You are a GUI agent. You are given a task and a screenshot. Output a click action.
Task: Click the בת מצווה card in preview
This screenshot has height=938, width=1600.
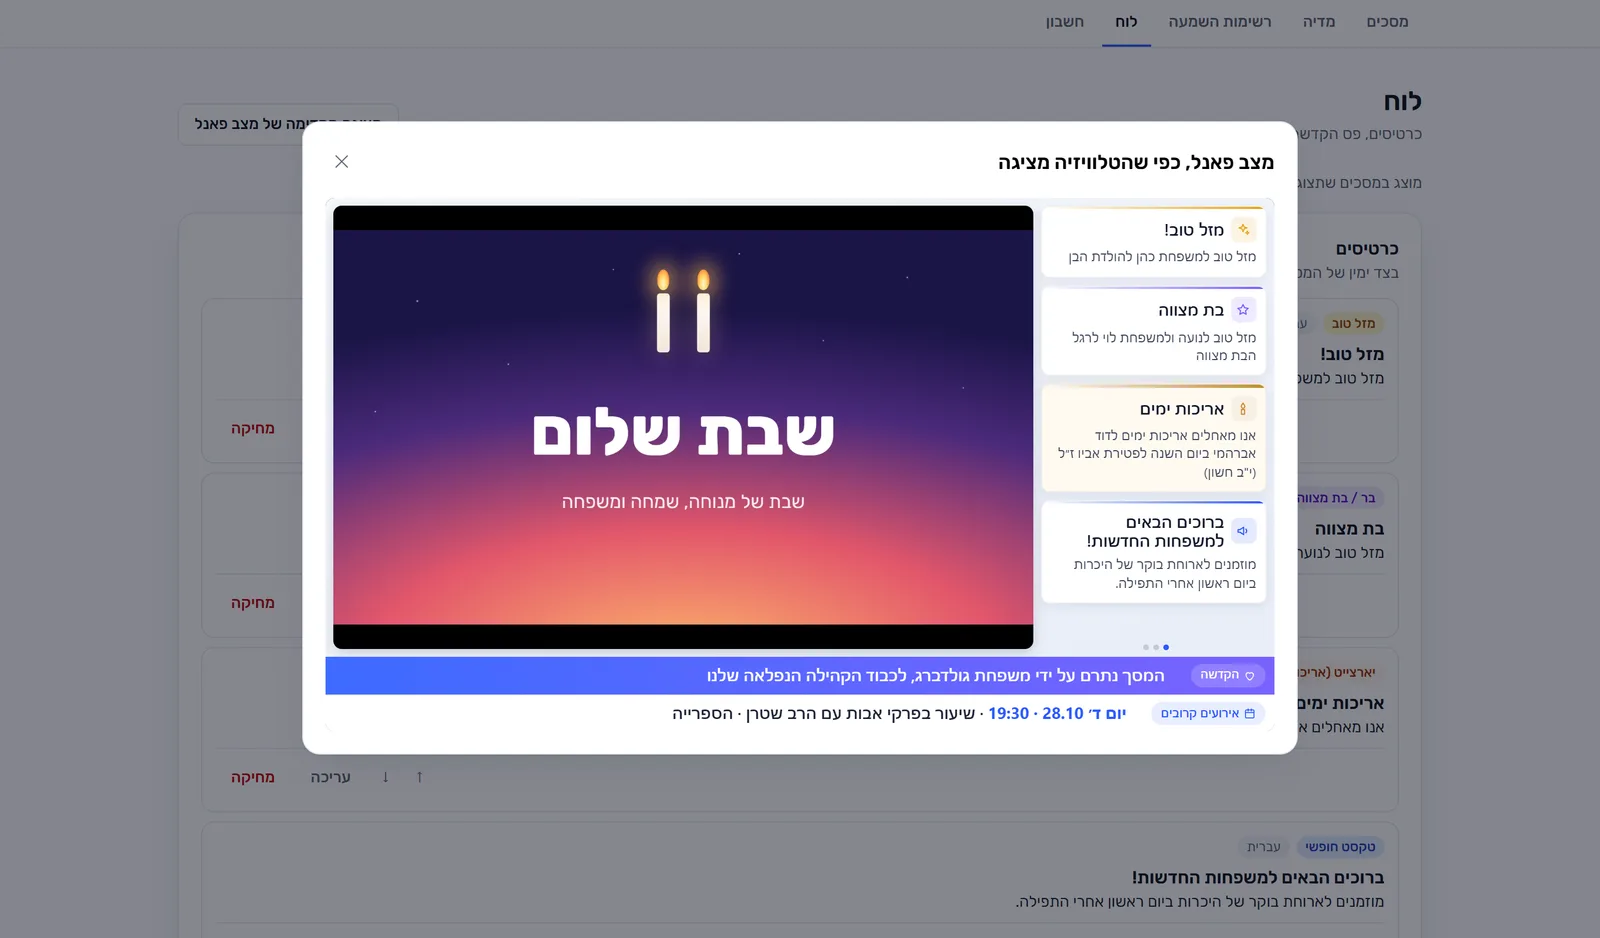coord(1153,331)
